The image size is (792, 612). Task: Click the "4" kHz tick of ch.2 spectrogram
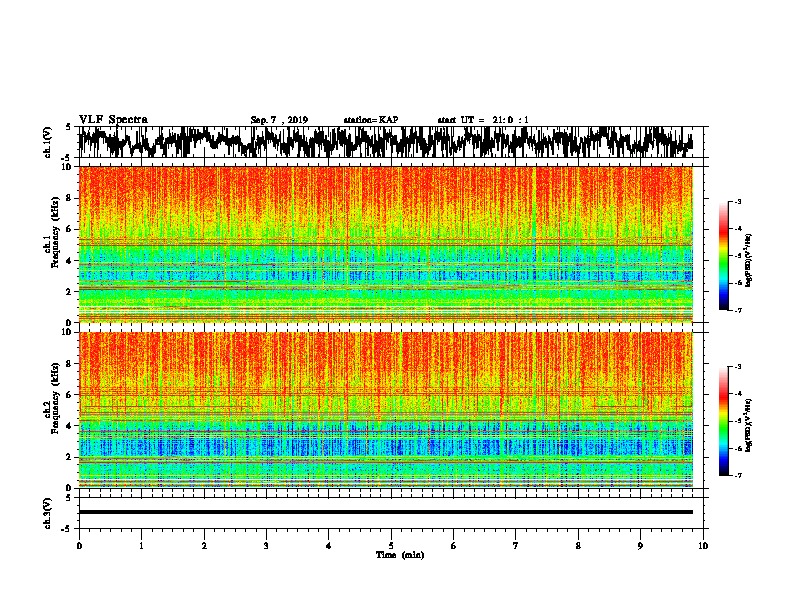[x=70, y=426]
